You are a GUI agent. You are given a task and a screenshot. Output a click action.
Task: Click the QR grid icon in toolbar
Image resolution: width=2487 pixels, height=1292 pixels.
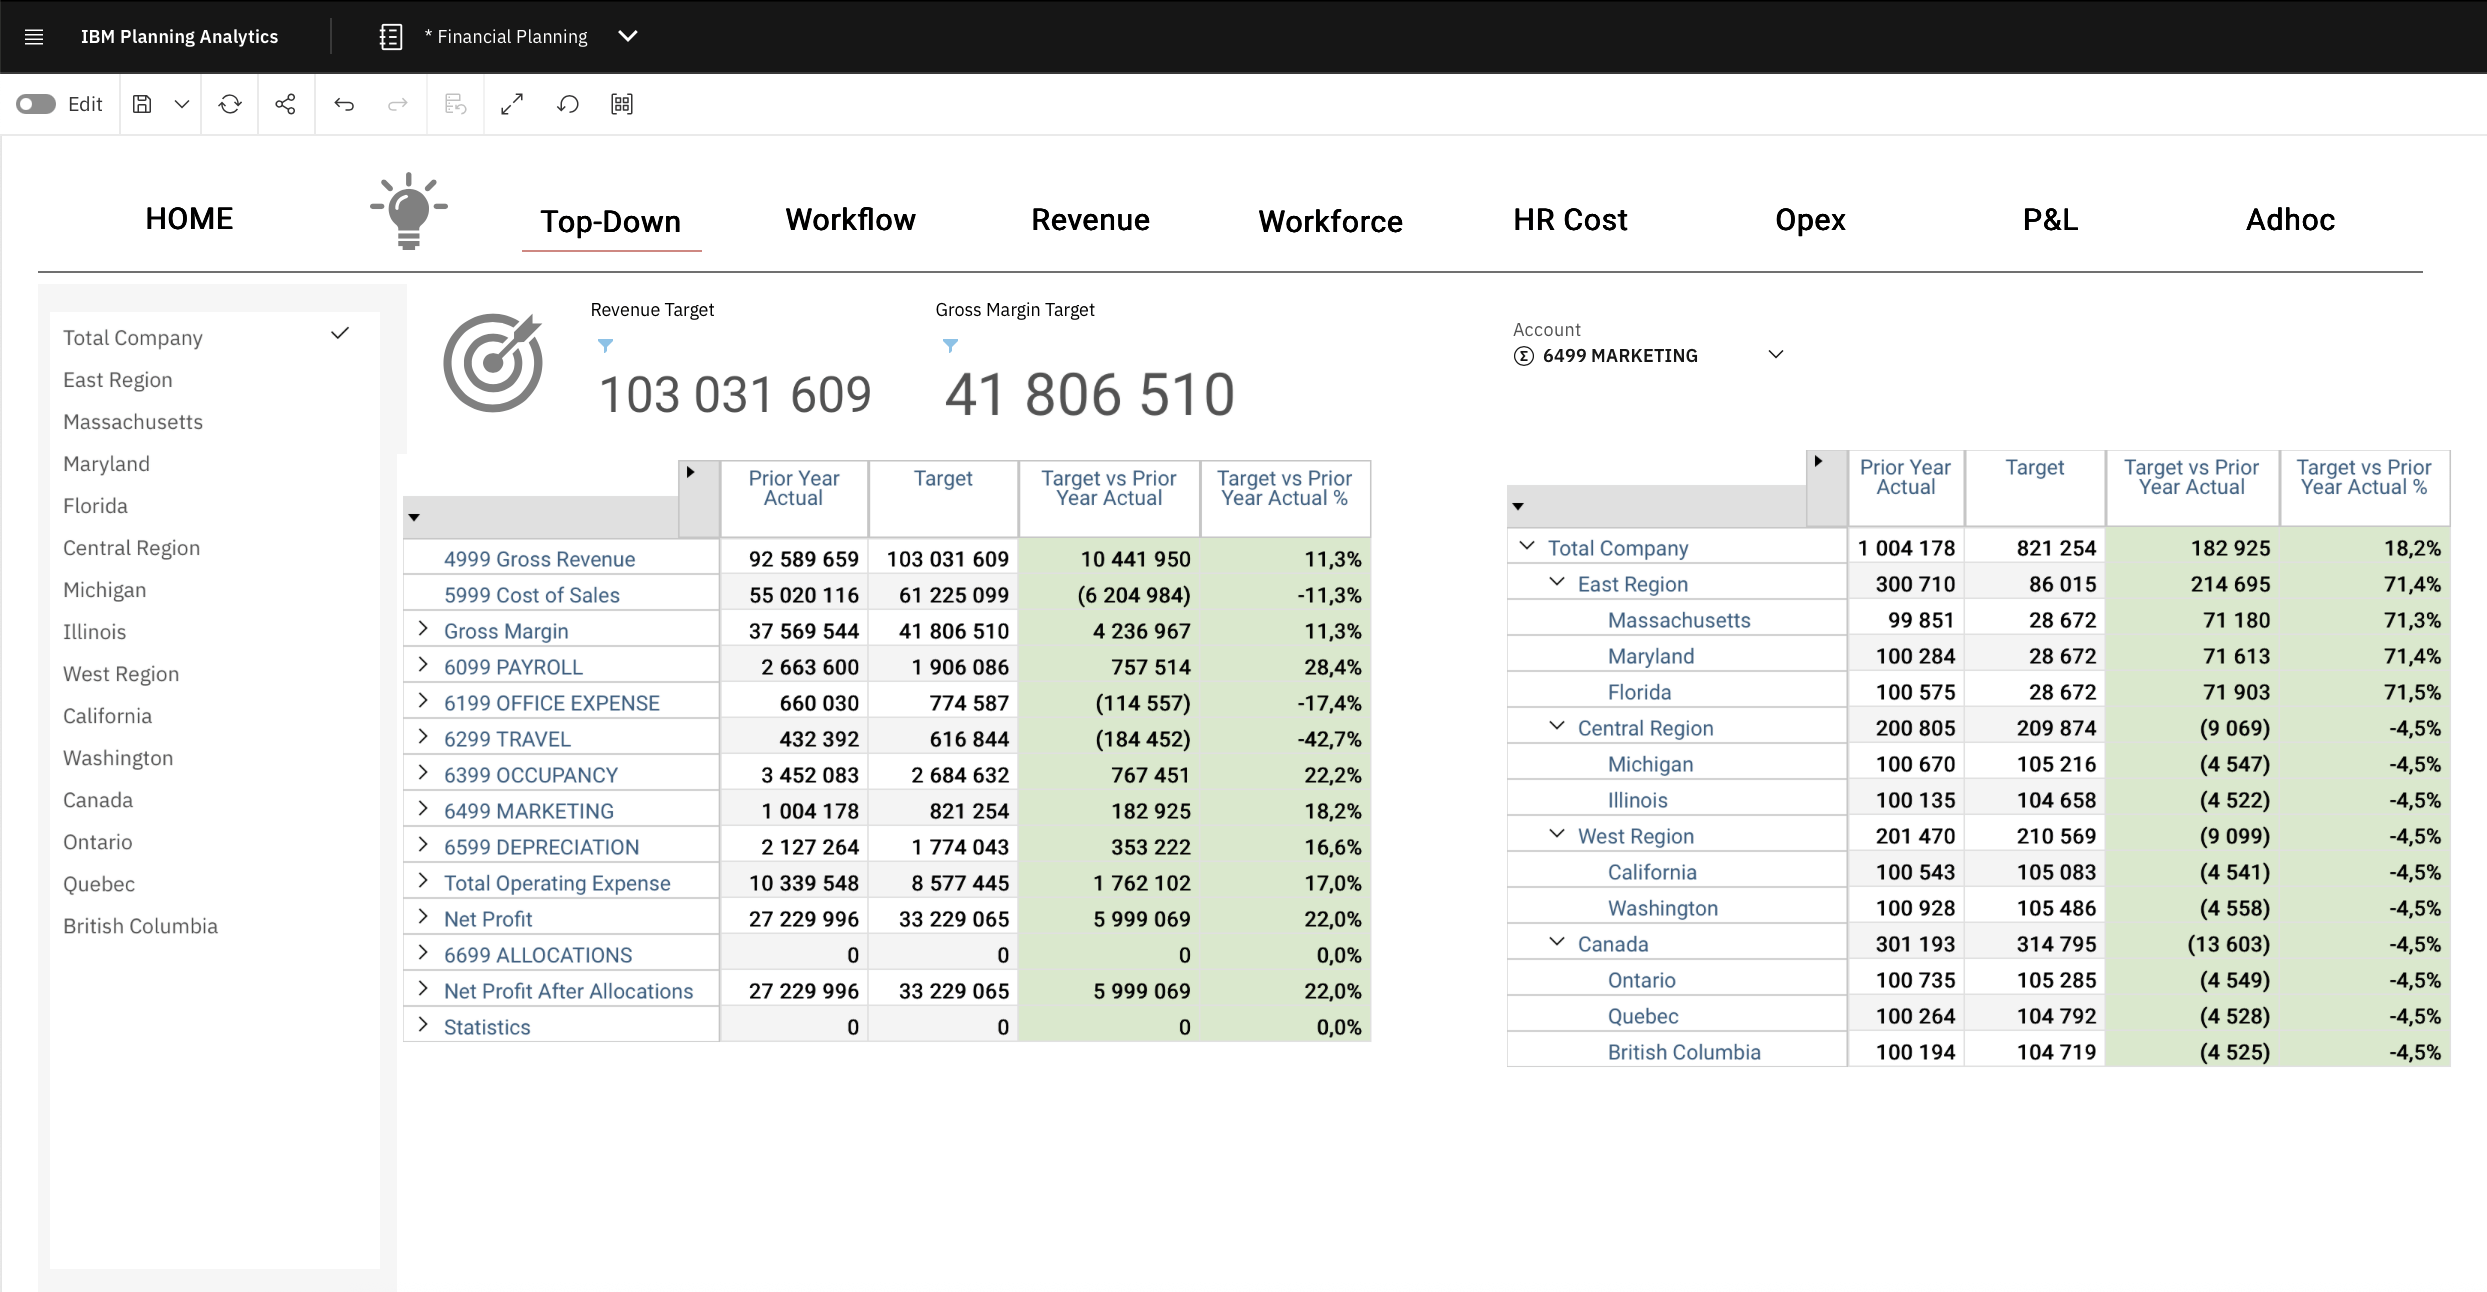622,104
